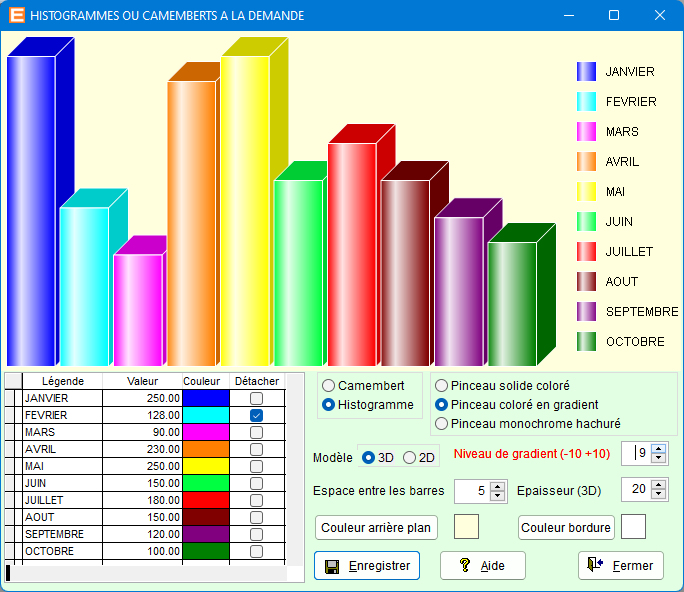Click the Légende column header
The height and width of the screenshot is (592, 684).
(62, 381)
